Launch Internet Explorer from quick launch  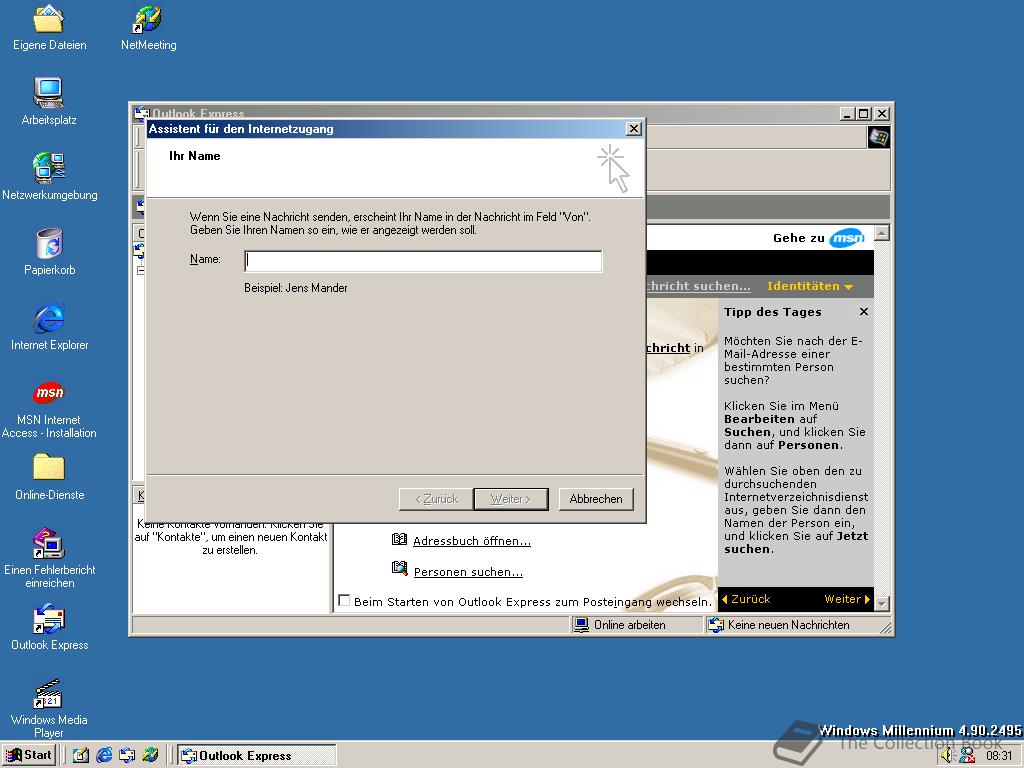pyautogui.click(x=104, y=755)
